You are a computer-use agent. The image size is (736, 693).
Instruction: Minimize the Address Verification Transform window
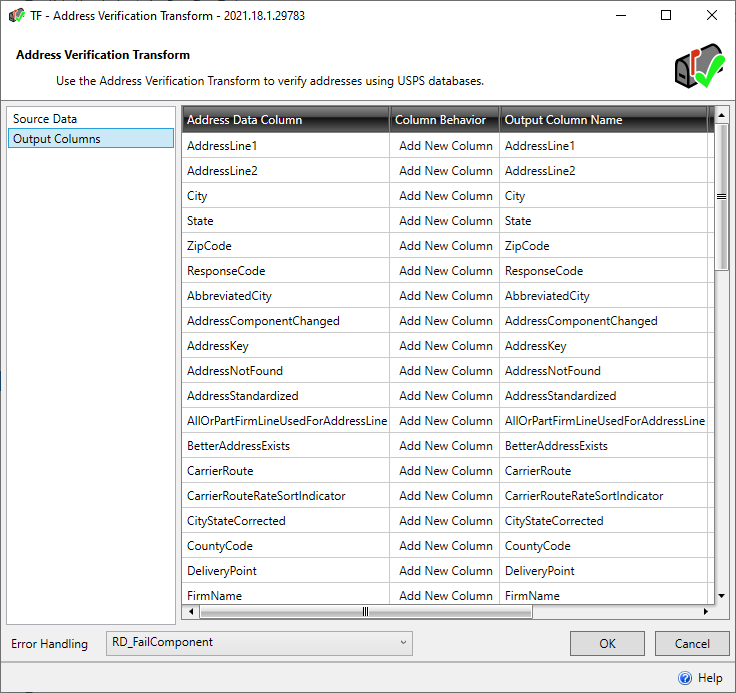click(x=621, y=15)
